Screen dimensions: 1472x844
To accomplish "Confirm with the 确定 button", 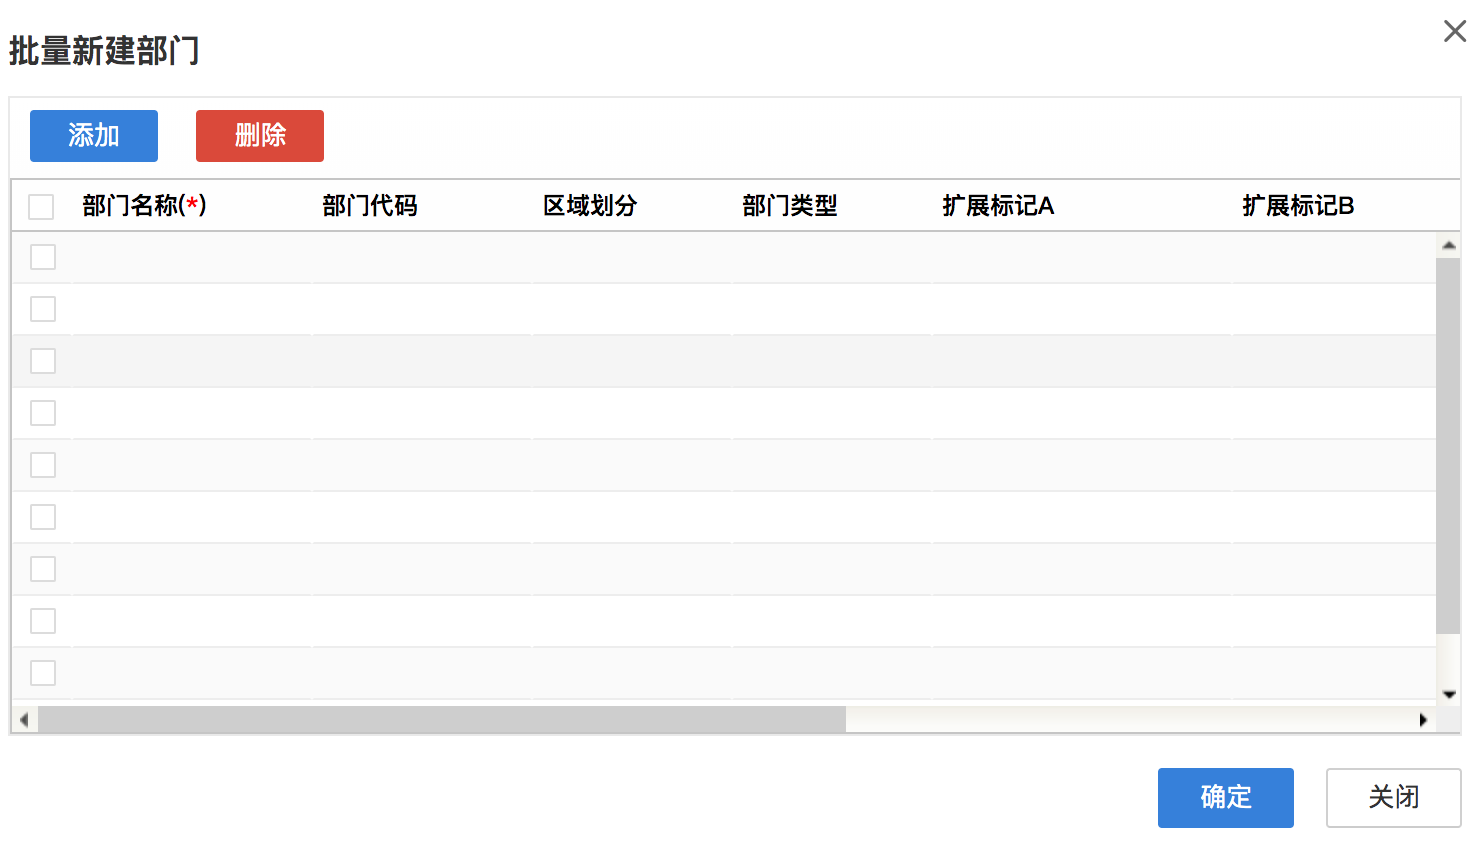I will (1226, 798).
